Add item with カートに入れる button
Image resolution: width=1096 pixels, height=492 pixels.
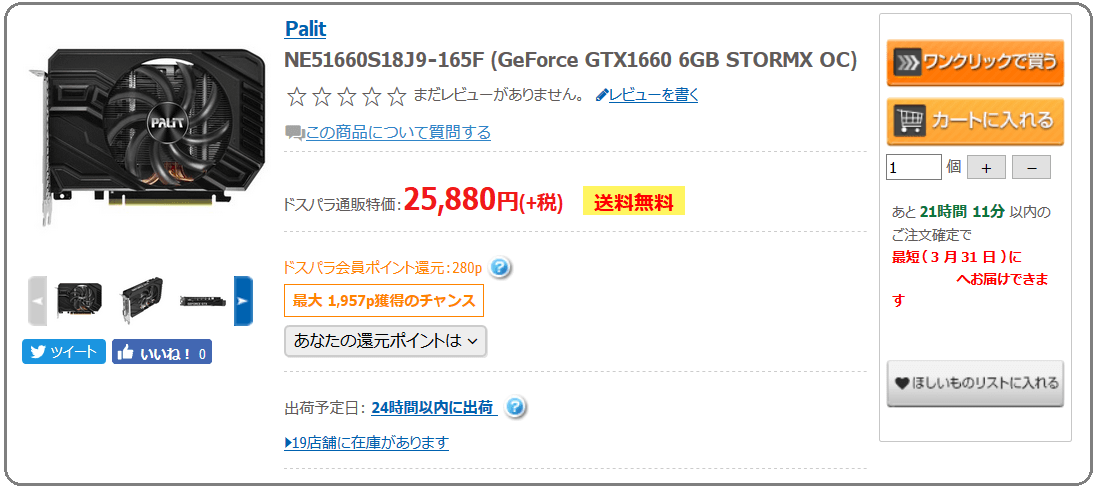[x=975, y=121]
